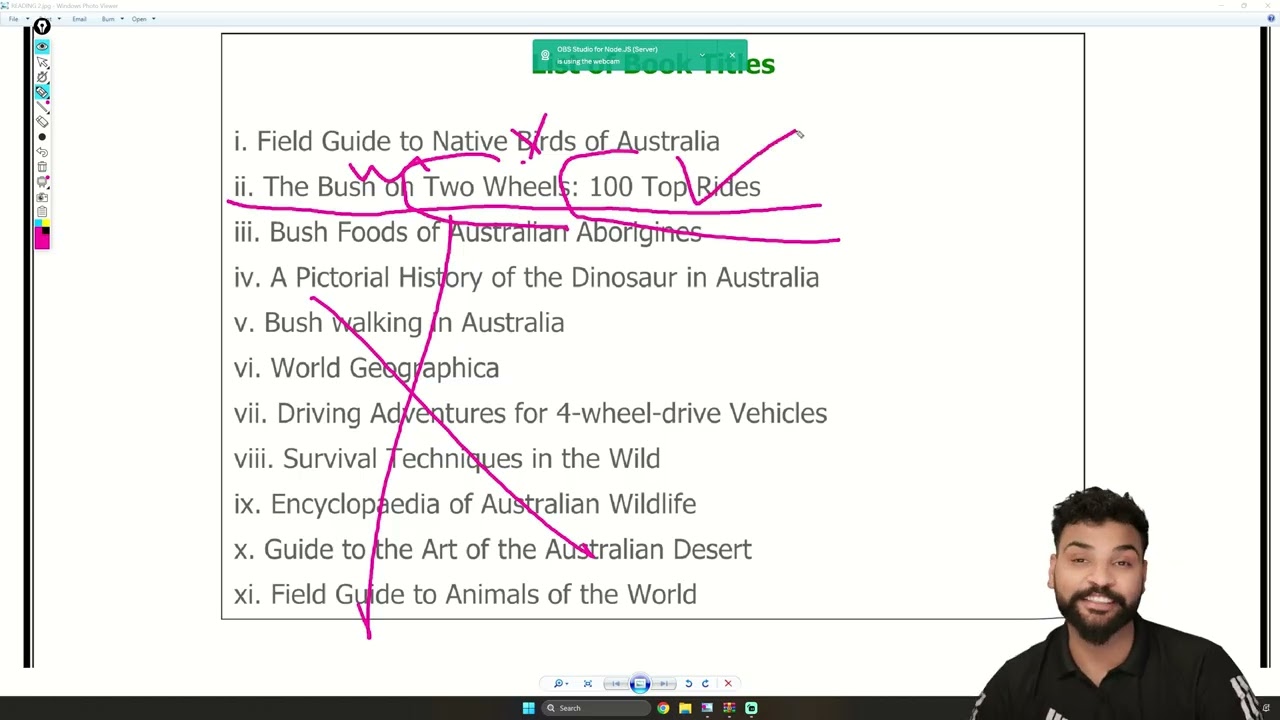Image resolution: width=1280 pixels, height=720 pixels.
Task: Go to the next photo
Action: [x=664, y=683]
